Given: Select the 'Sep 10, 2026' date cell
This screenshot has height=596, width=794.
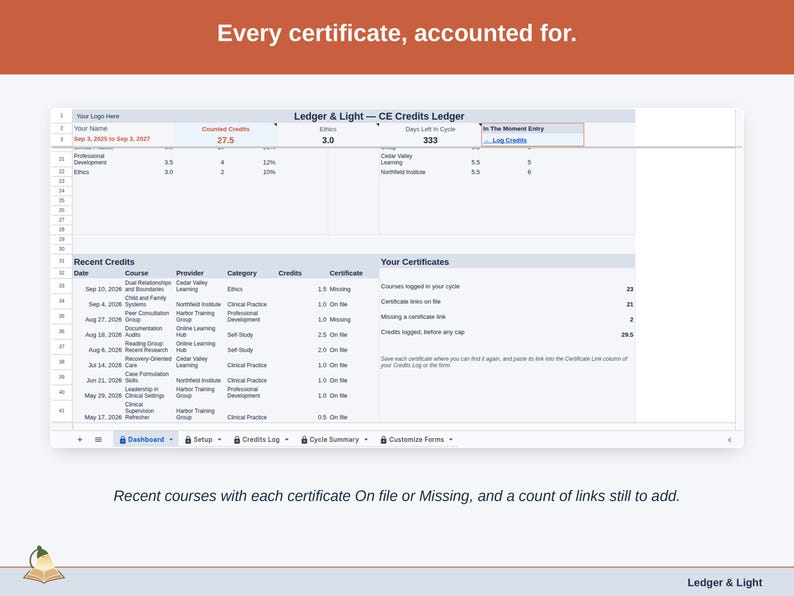Looking at the screenshot, I should (103, 289).
